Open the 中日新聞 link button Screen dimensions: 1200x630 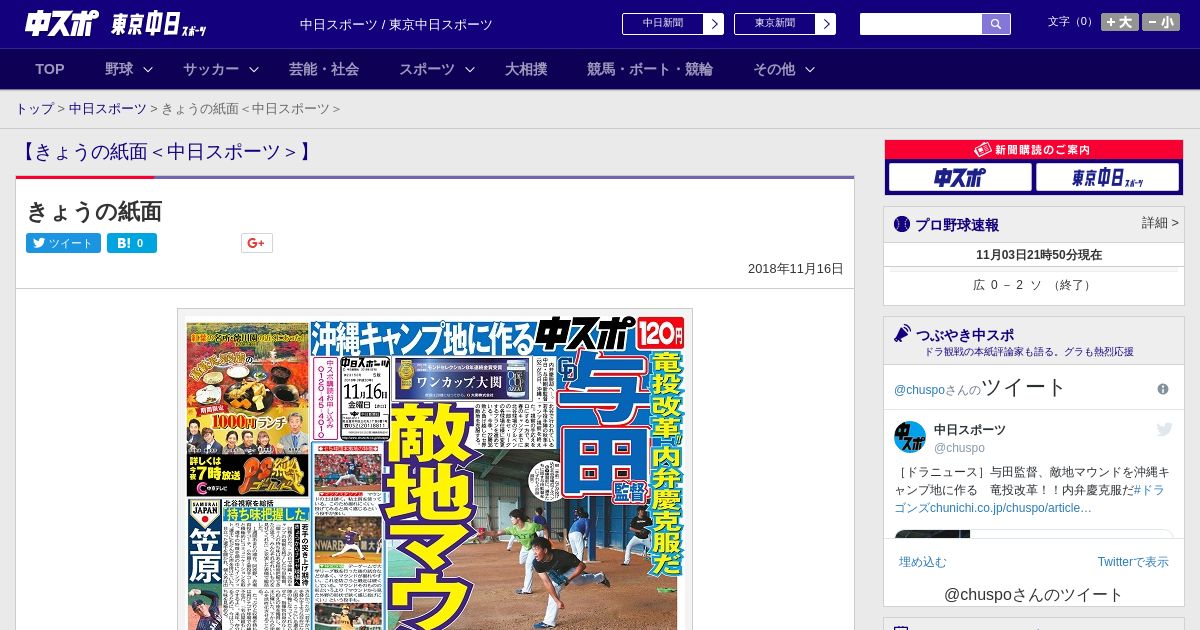tap(663, 24)
